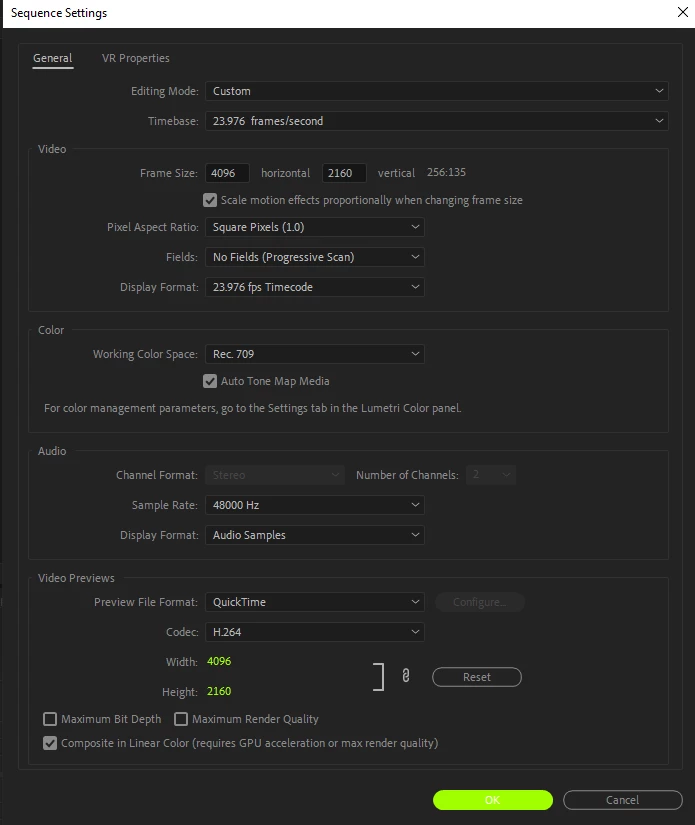
Task: Close the Sequence Settings dialog
Action: tap(683, 12)
